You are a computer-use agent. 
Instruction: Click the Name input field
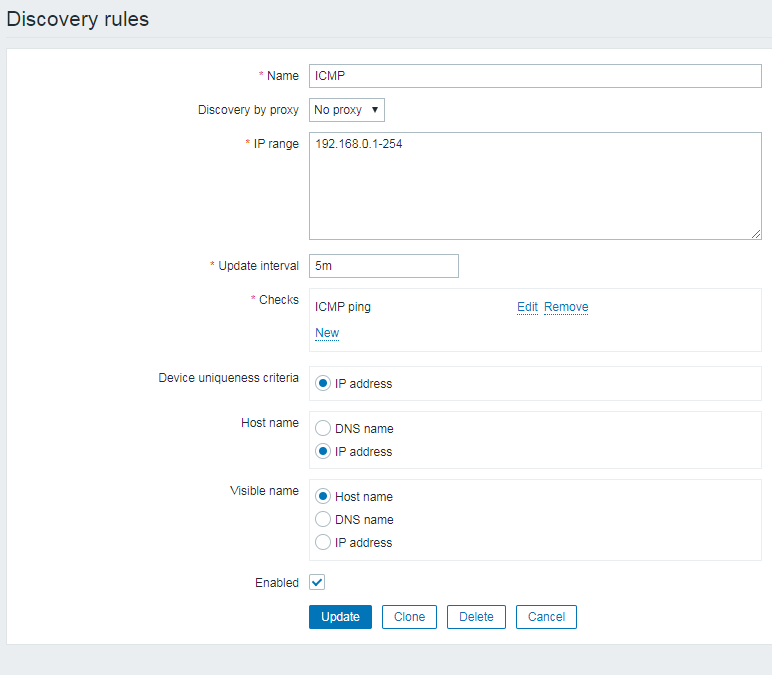click(x=535, y=76)
